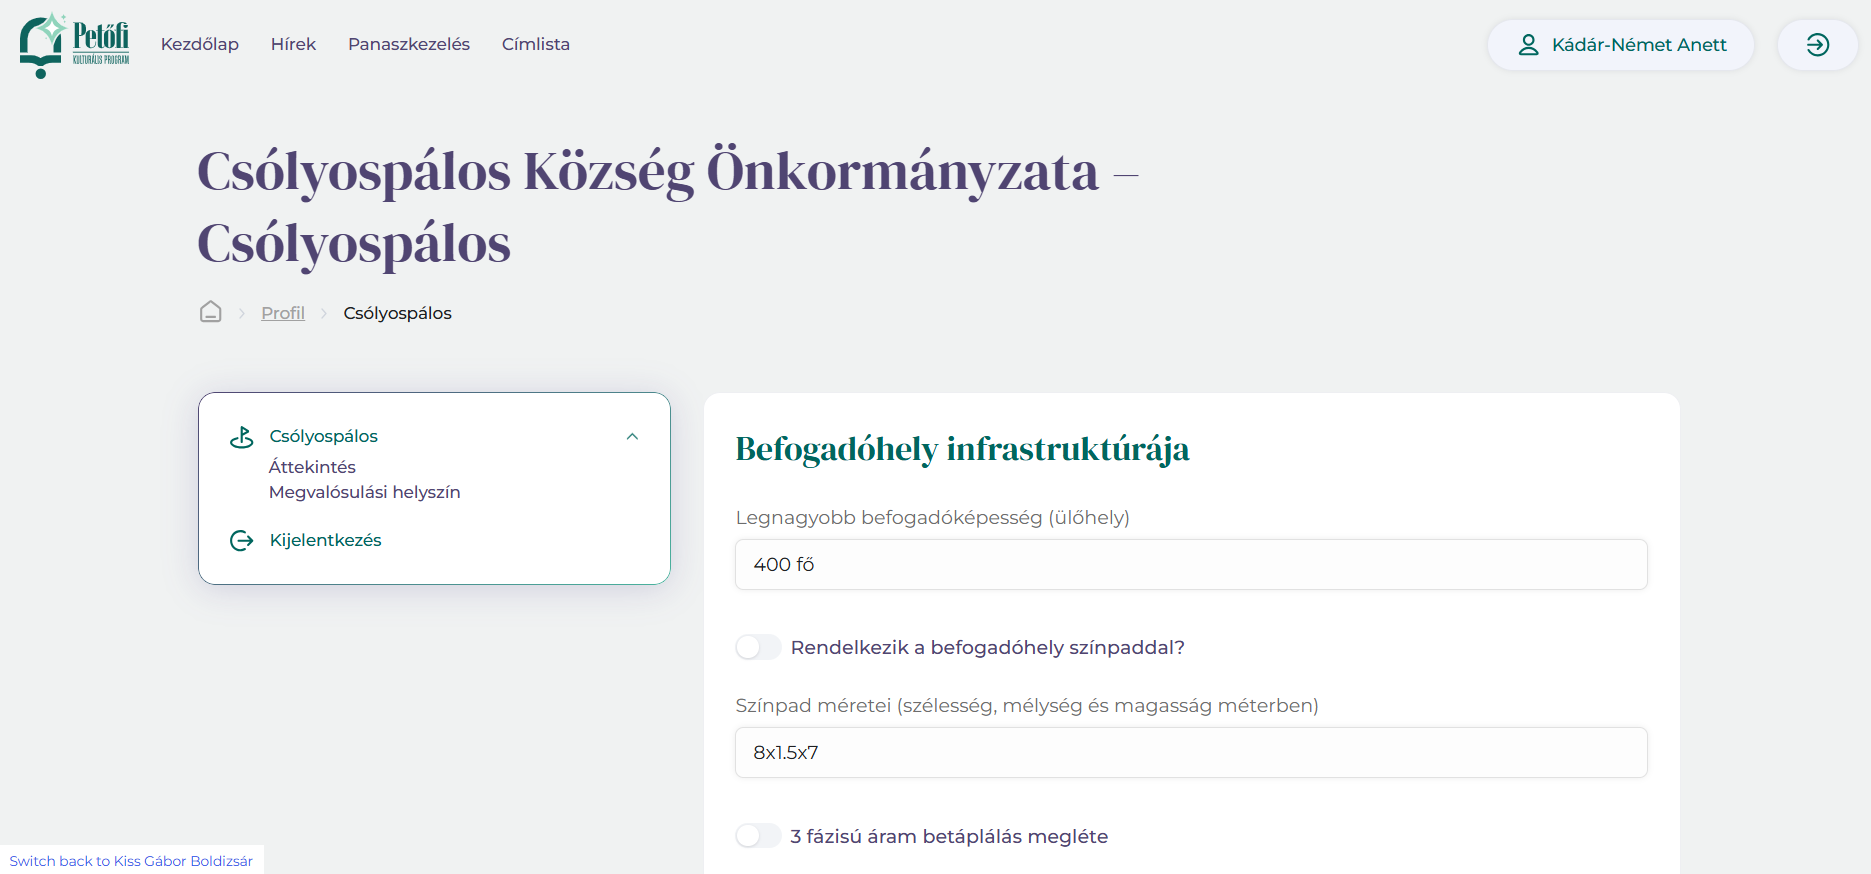Open the Áttekintés sidebar item

312,467
